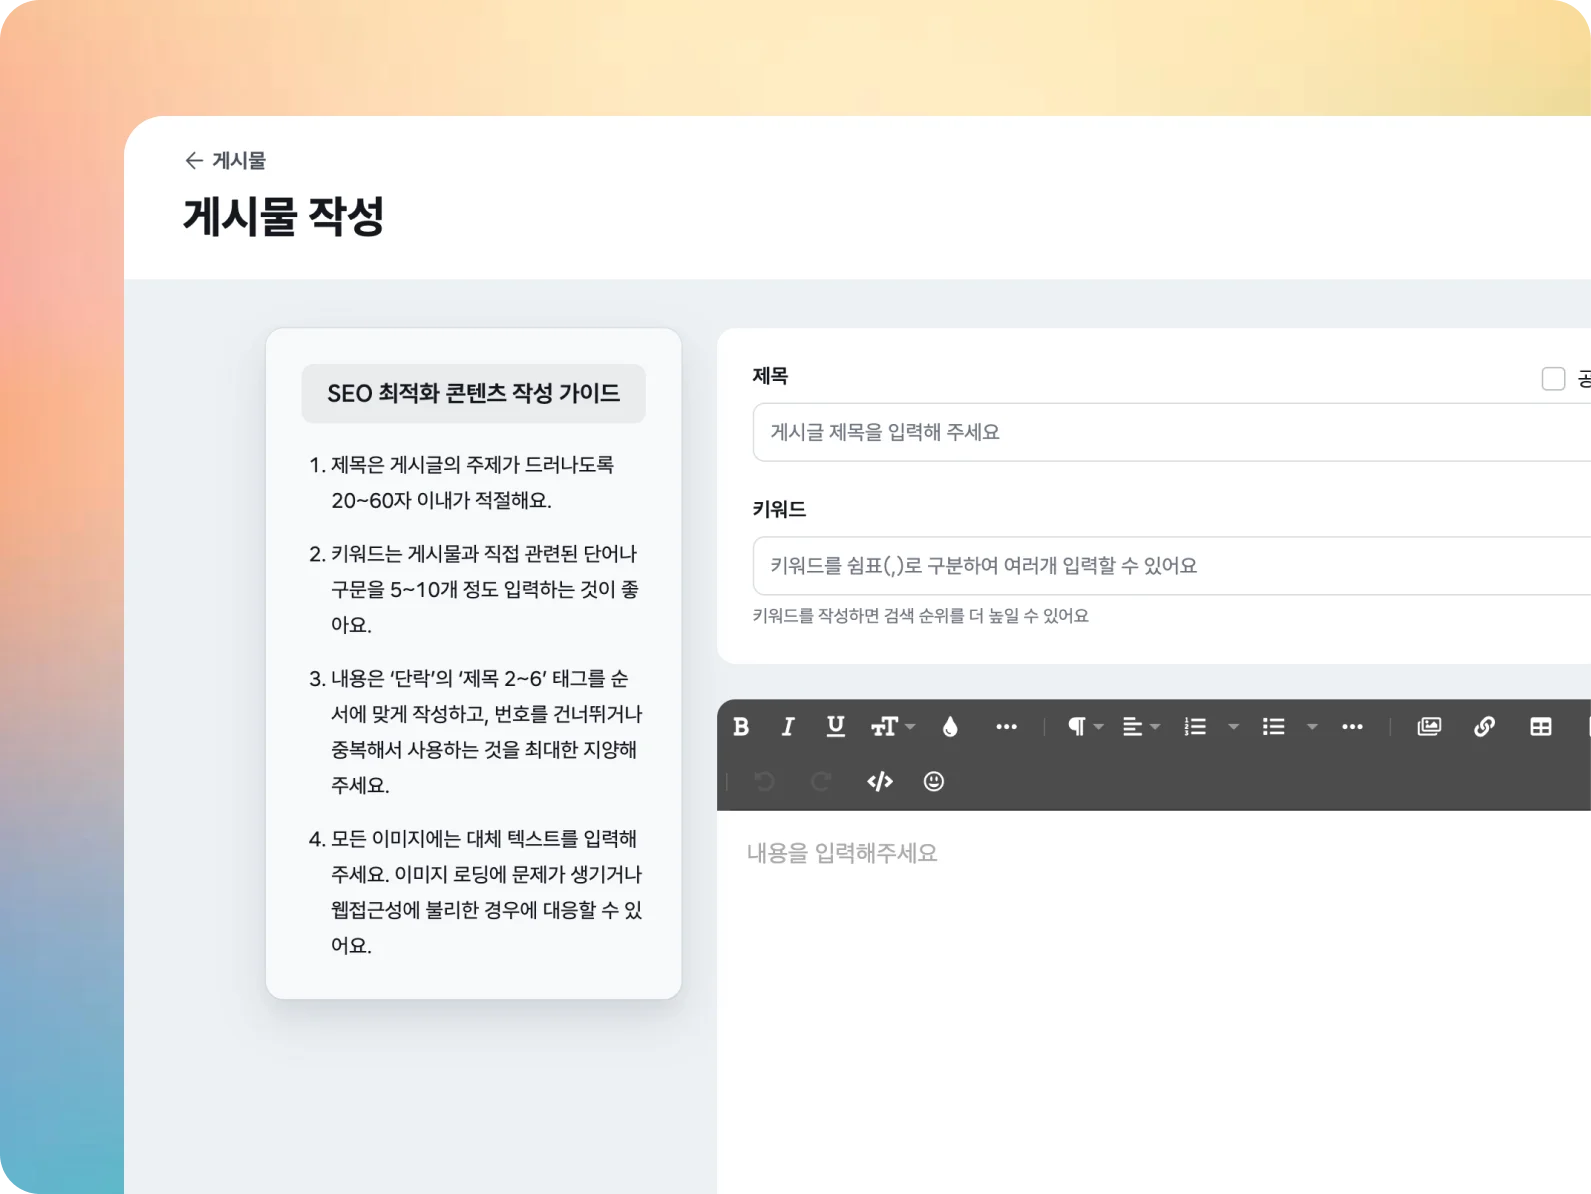Focus the 제목 title input field
The width and height of the screenshot is (1591, 1194).
1172,432
